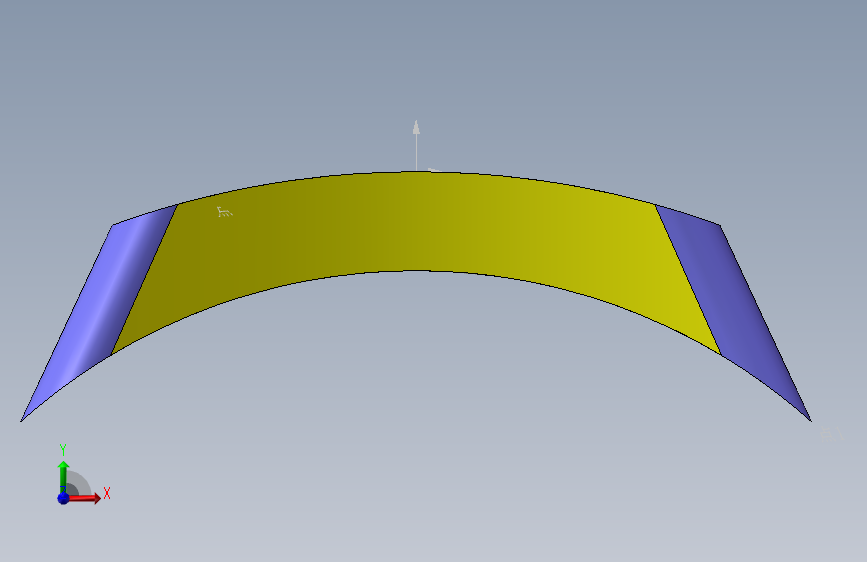The width and height of the screenshot is (867, 562).
Task: Click the small sketch relation symbol on the yellow surface
Action: 224,212
